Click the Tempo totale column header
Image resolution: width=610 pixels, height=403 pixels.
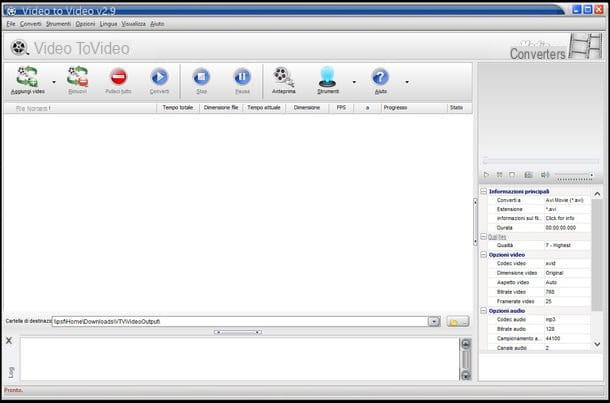(178, 108)
